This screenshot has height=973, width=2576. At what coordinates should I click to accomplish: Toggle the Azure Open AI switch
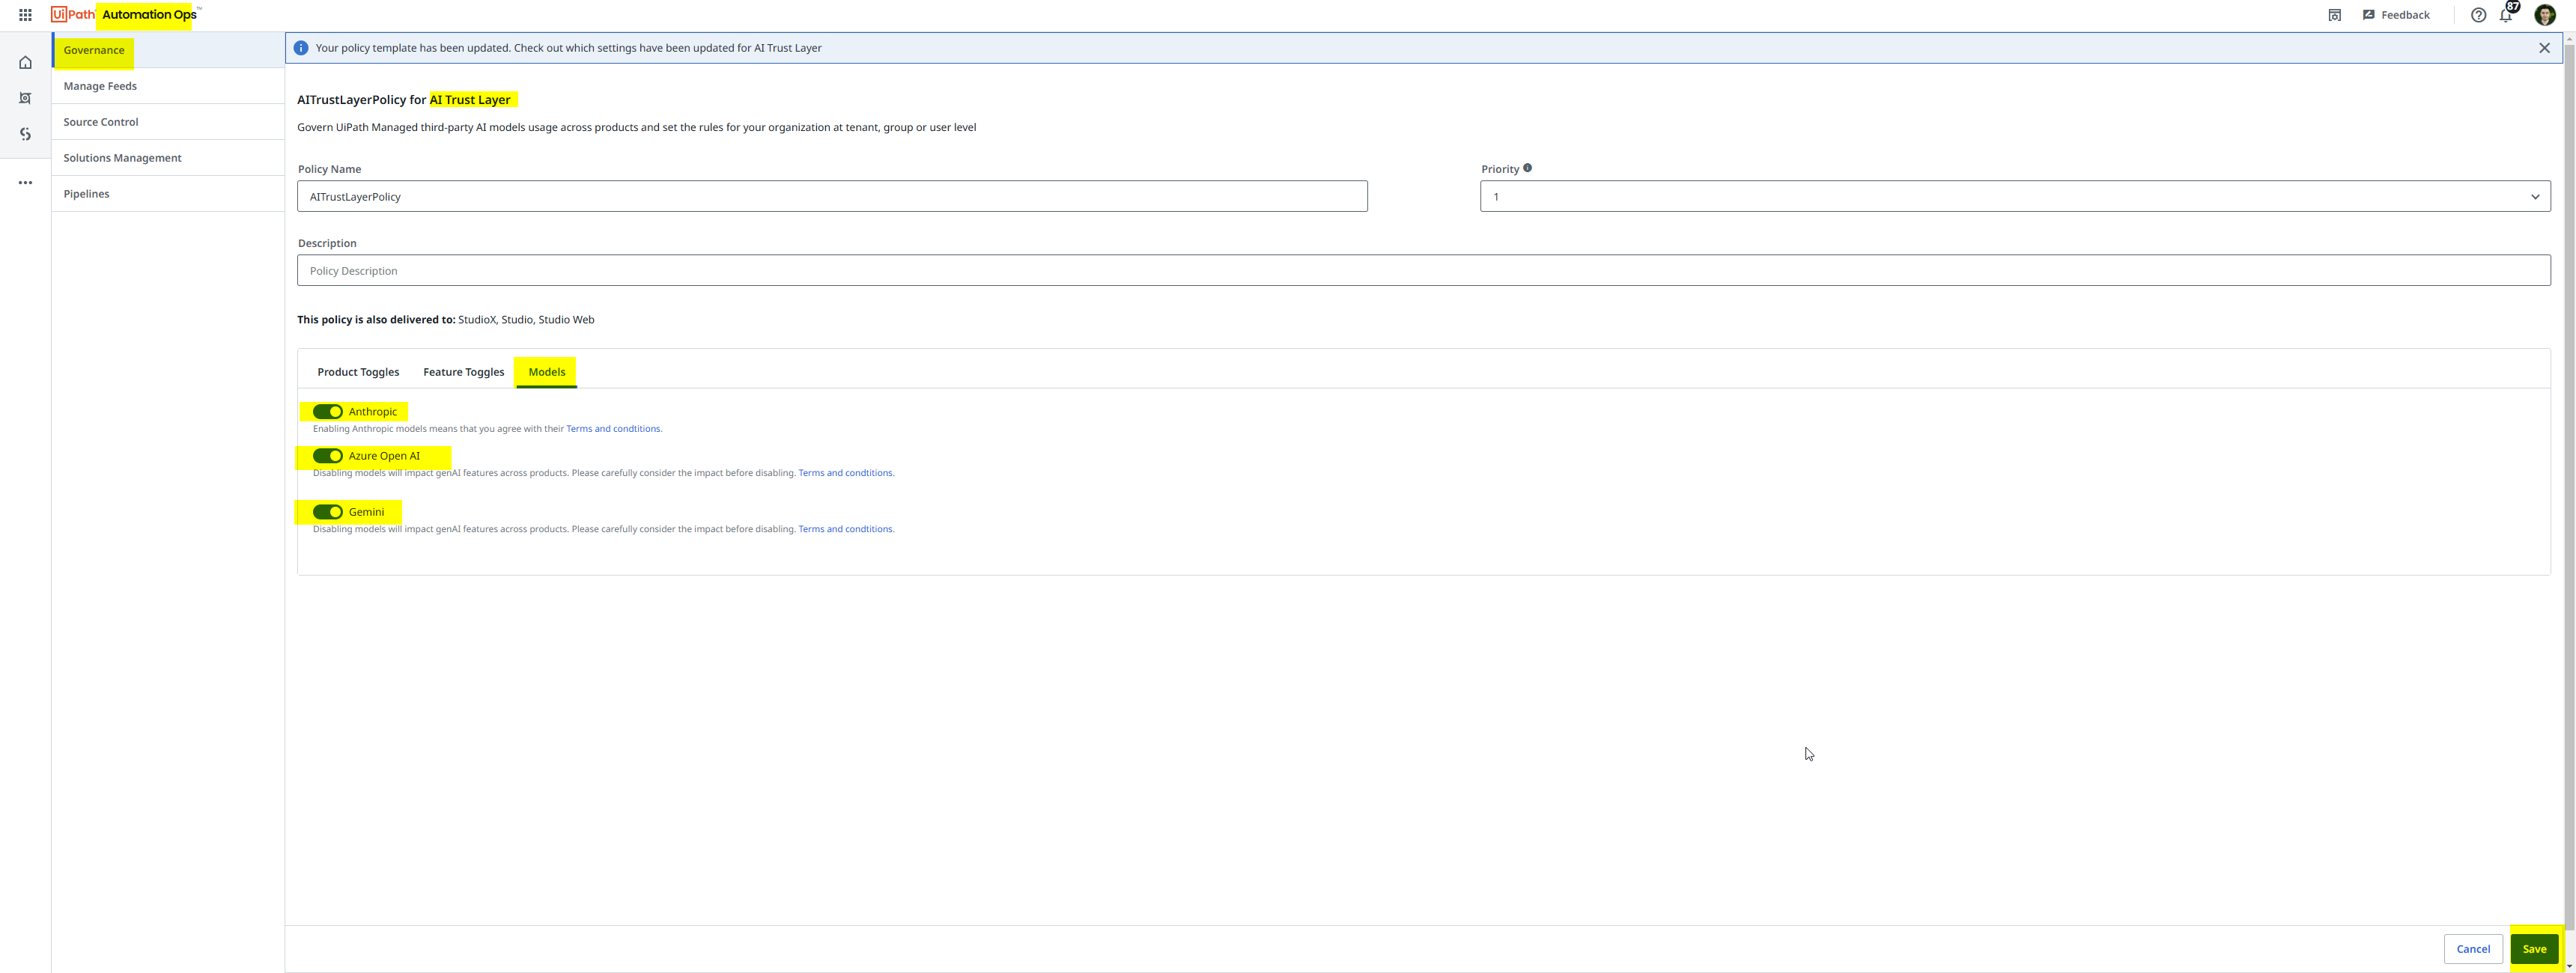click(x=327, y=456)
